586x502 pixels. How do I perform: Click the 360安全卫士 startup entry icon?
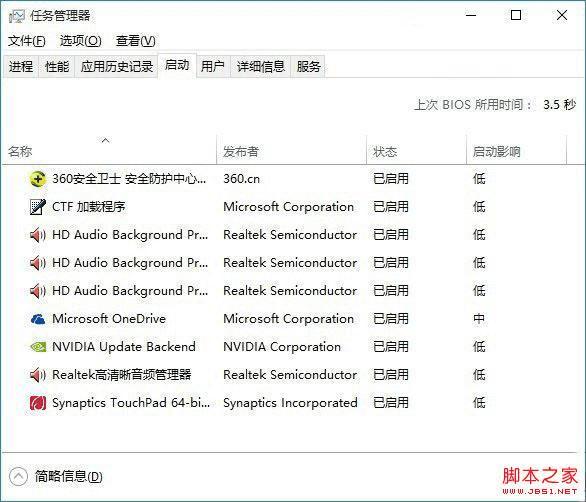coord(37,179)
